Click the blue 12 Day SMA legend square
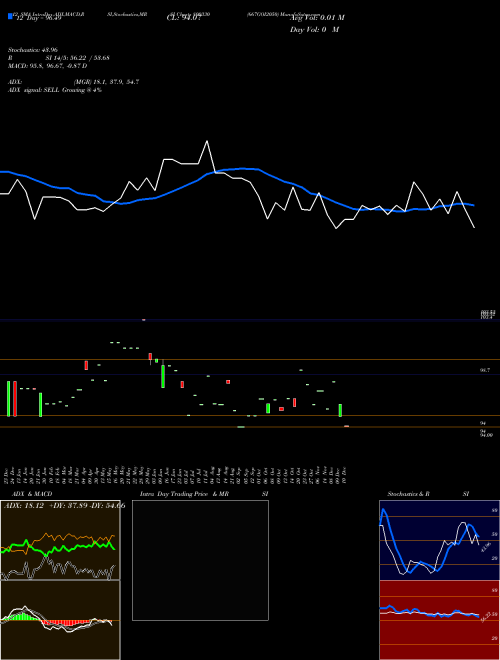 coord(10,16)
